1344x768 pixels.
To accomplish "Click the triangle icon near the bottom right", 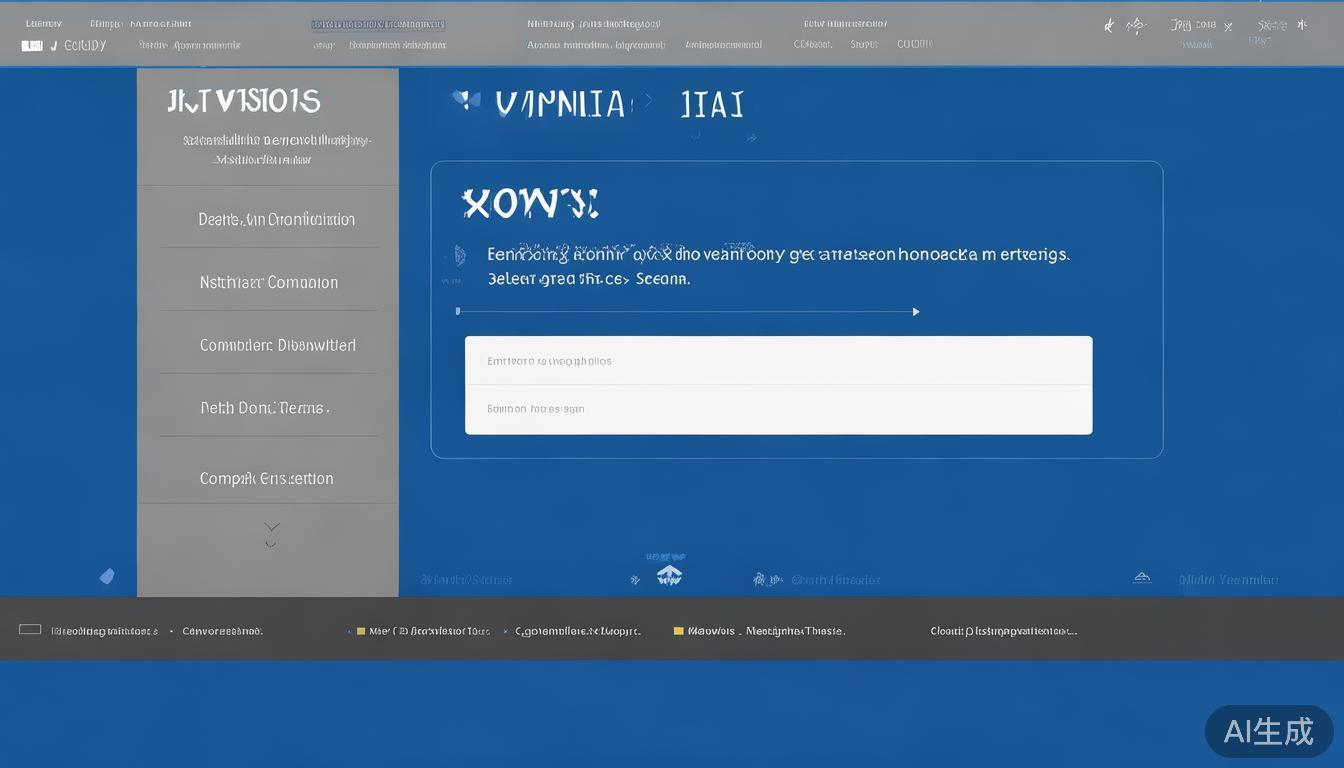I will [x=1141, y=578].
